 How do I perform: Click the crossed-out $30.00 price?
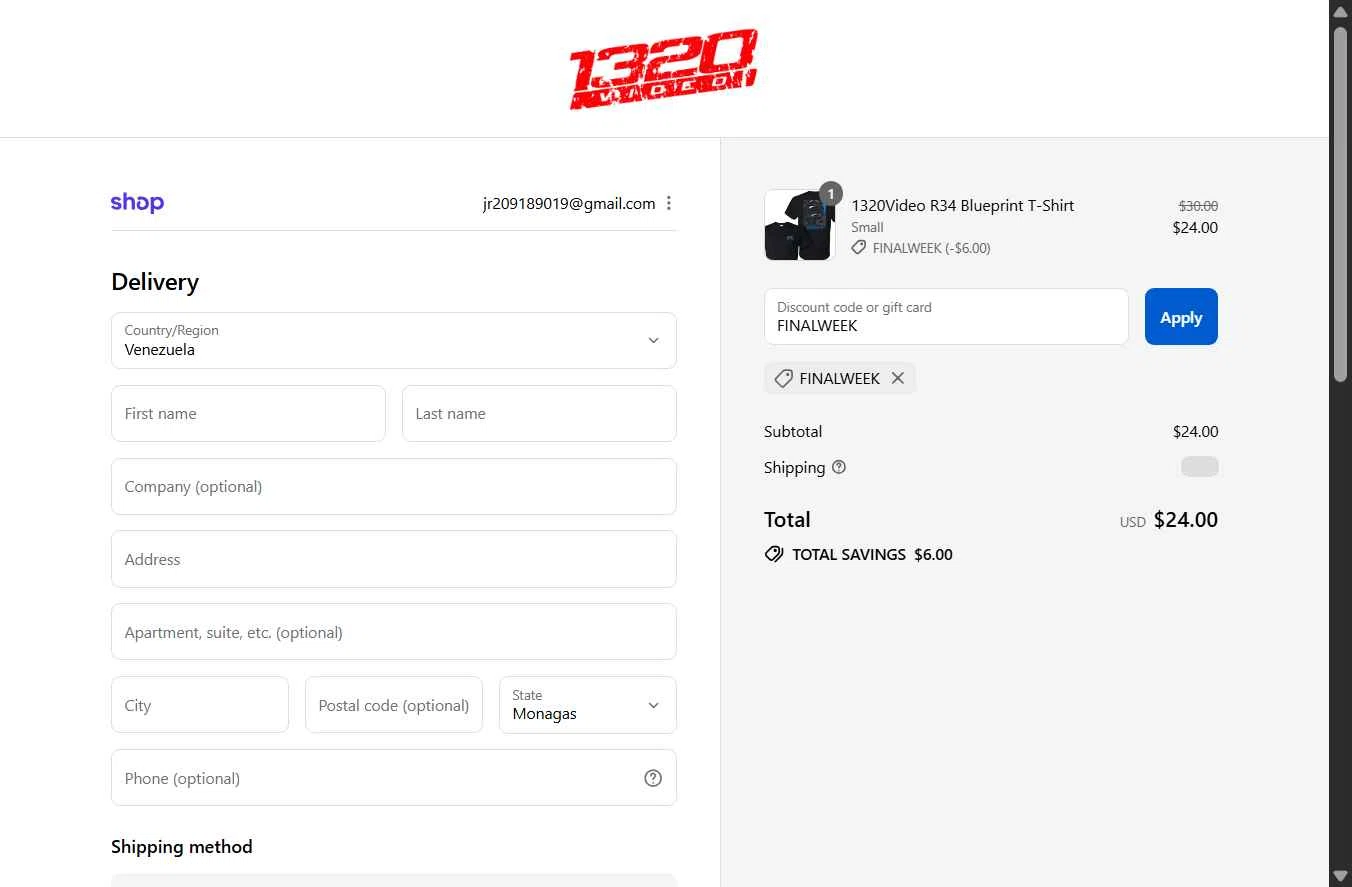click(x=1198, y=206)
